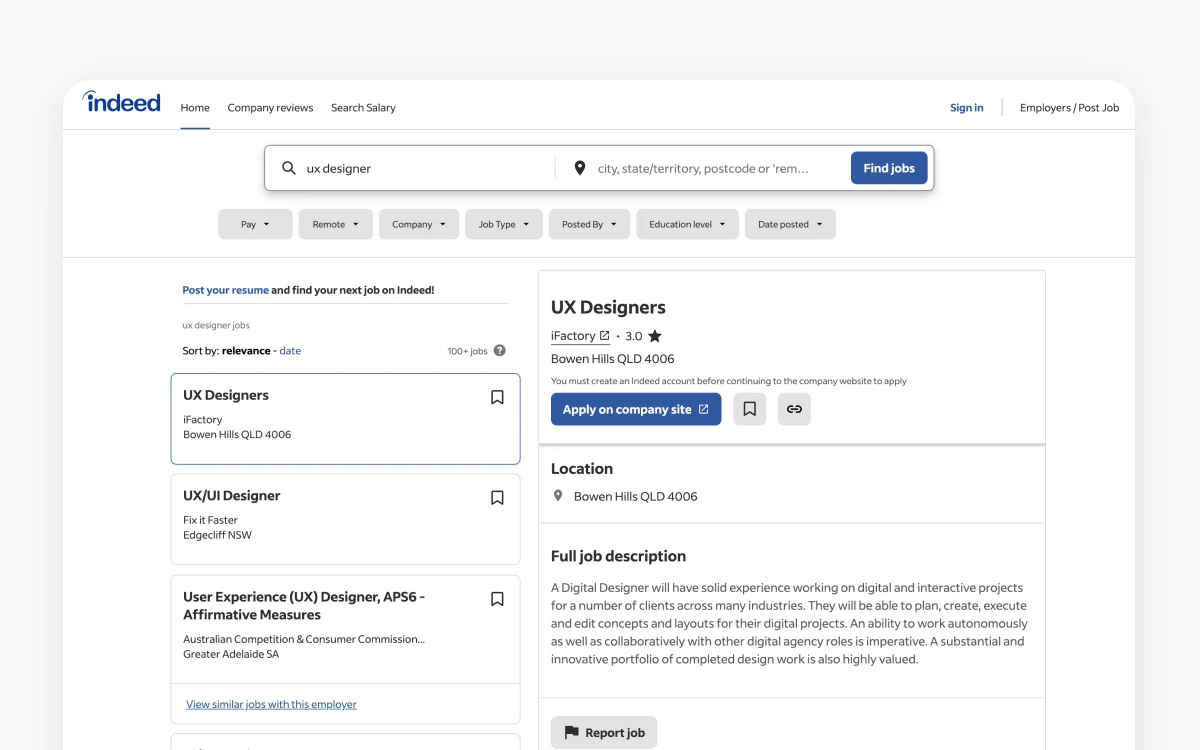Bookmark the APS6 Affirmative Measures job
1200x750 pixels.
[497, 599]
